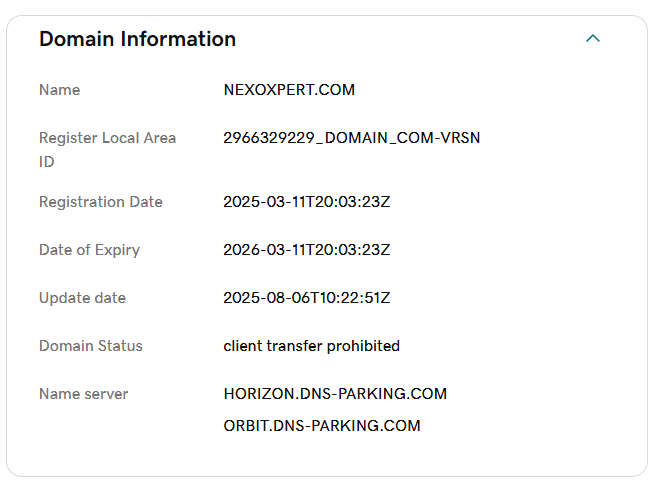Select the HORIZON.DNS-PARKING.COM name server
The image size is (661, 491).
click(x=335, y=394)
